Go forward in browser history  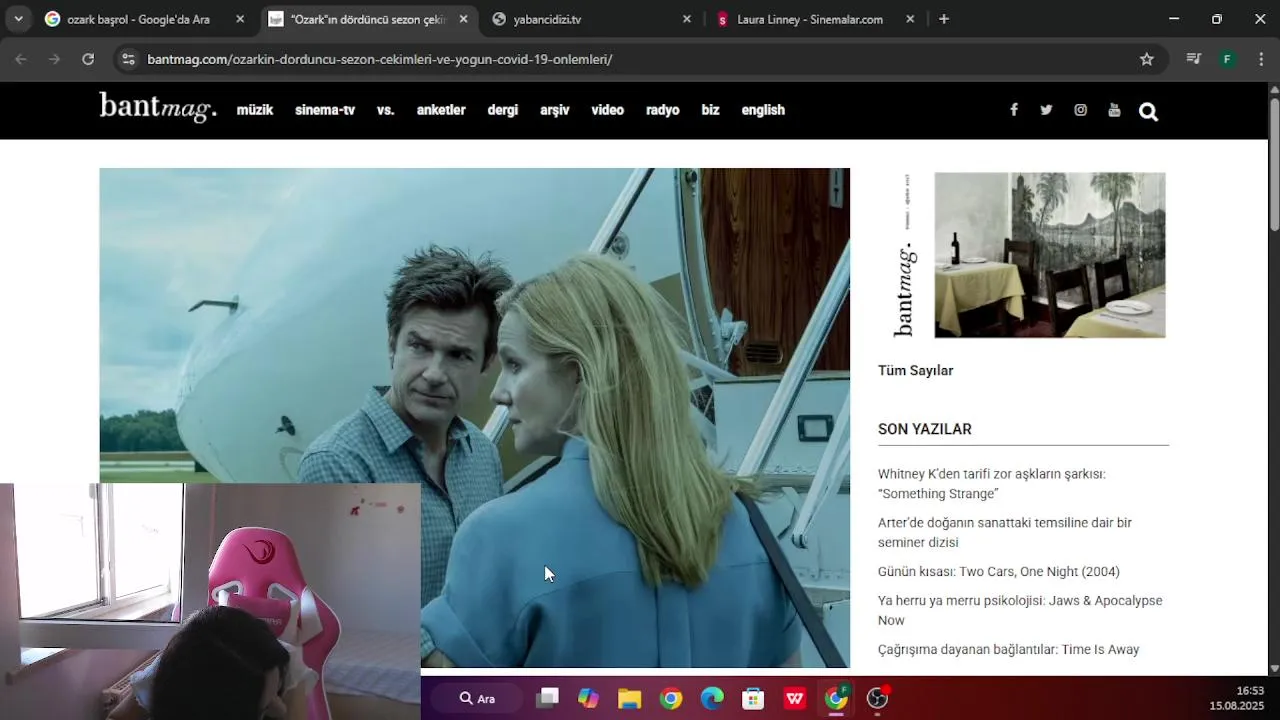(x=54, y=59)
